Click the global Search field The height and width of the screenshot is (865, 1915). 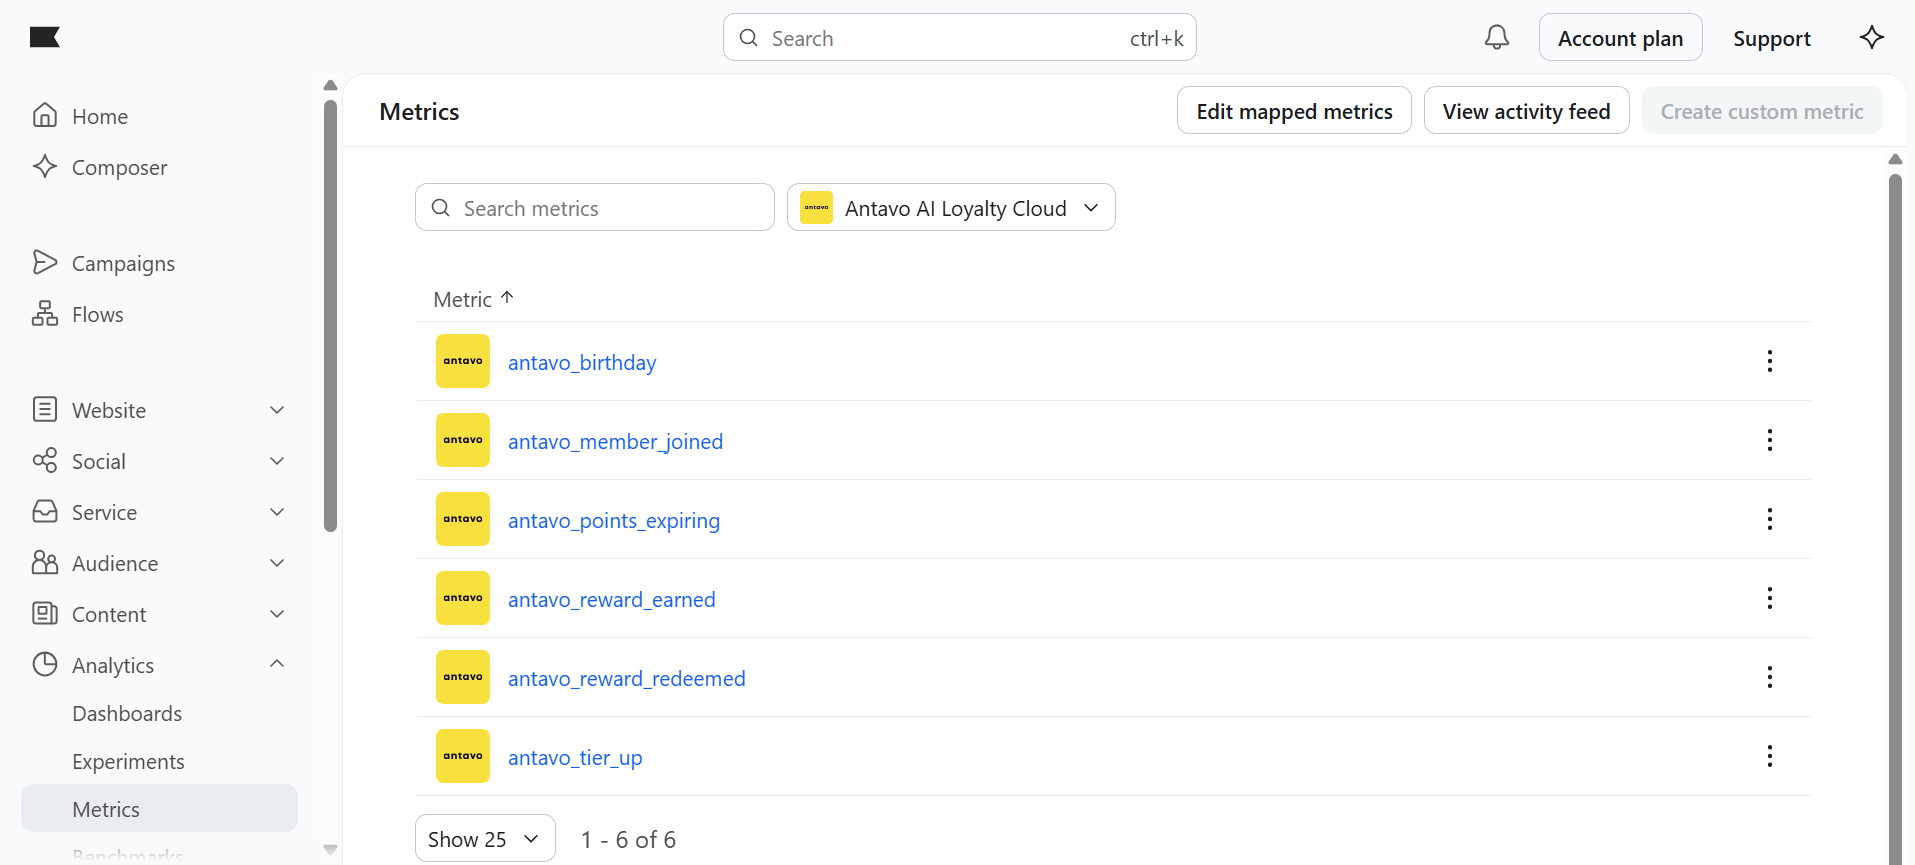pyautogui.click(x=960, y=37)
